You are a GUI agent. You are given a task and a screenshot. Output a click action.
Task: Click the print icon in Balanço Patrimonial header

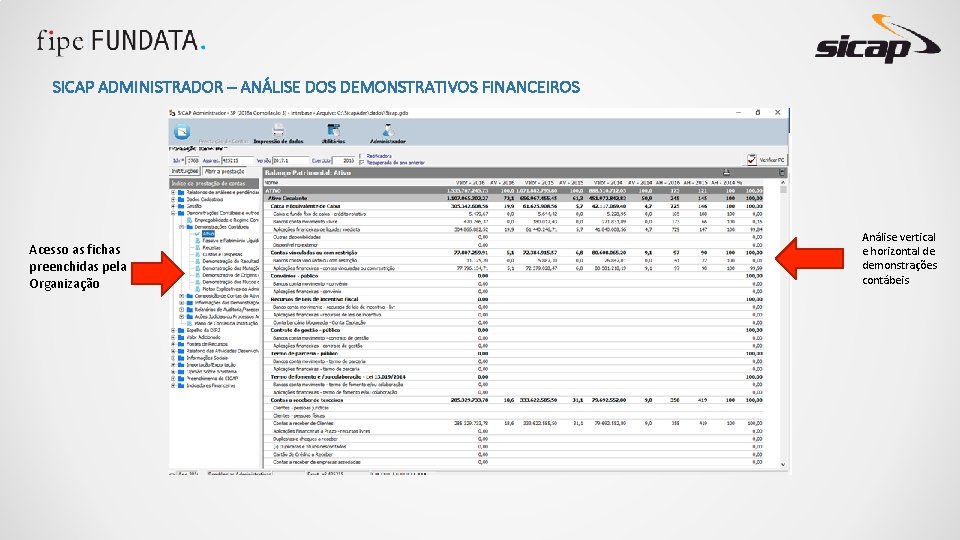pyautogui.click(x=727, y=173)
